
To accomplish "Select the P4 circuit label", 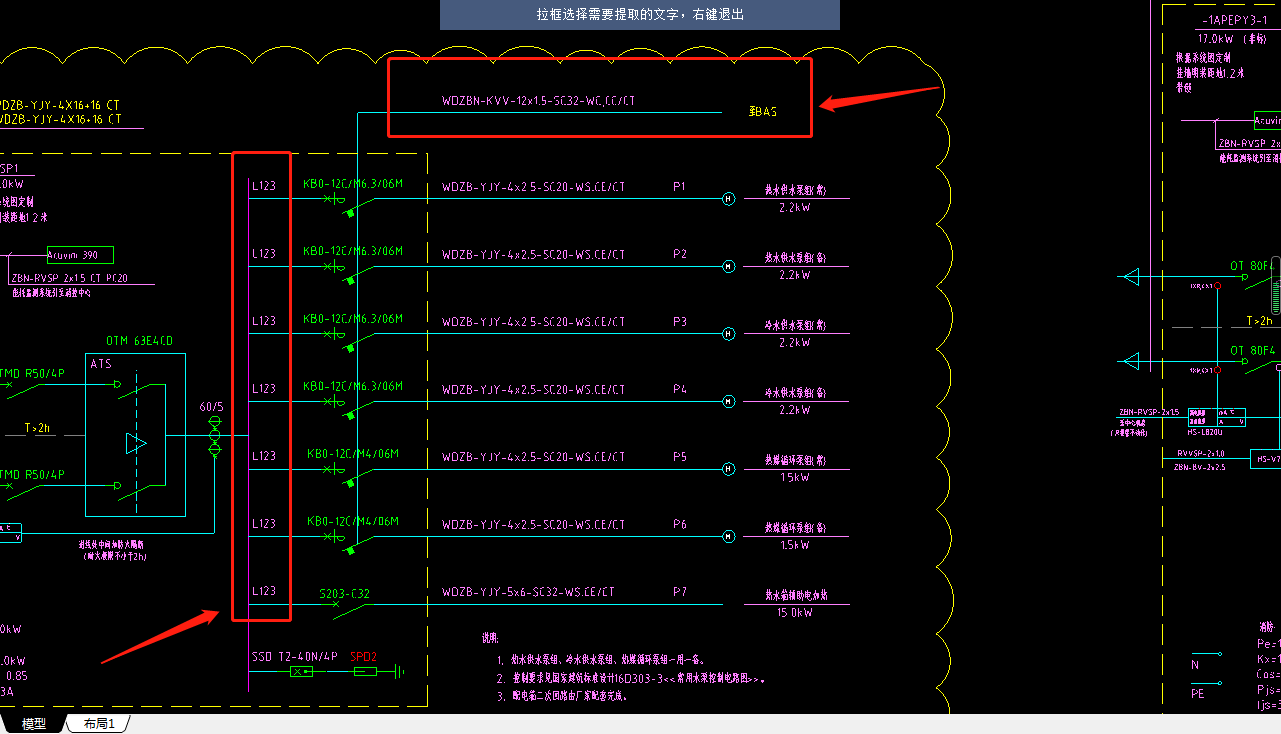I will point(680,389).
